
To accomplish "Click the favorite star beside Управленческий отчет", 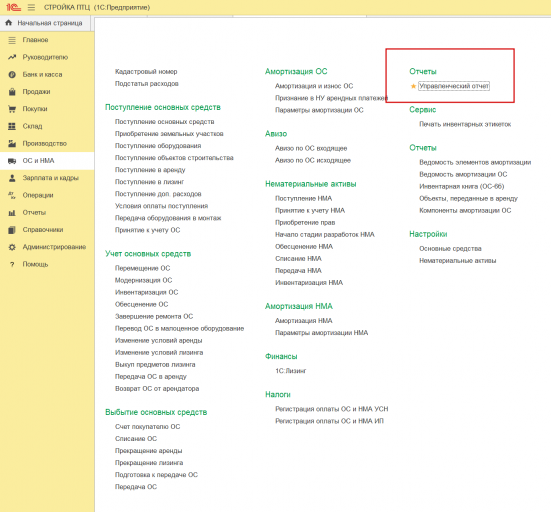I will tap(413, 86).
